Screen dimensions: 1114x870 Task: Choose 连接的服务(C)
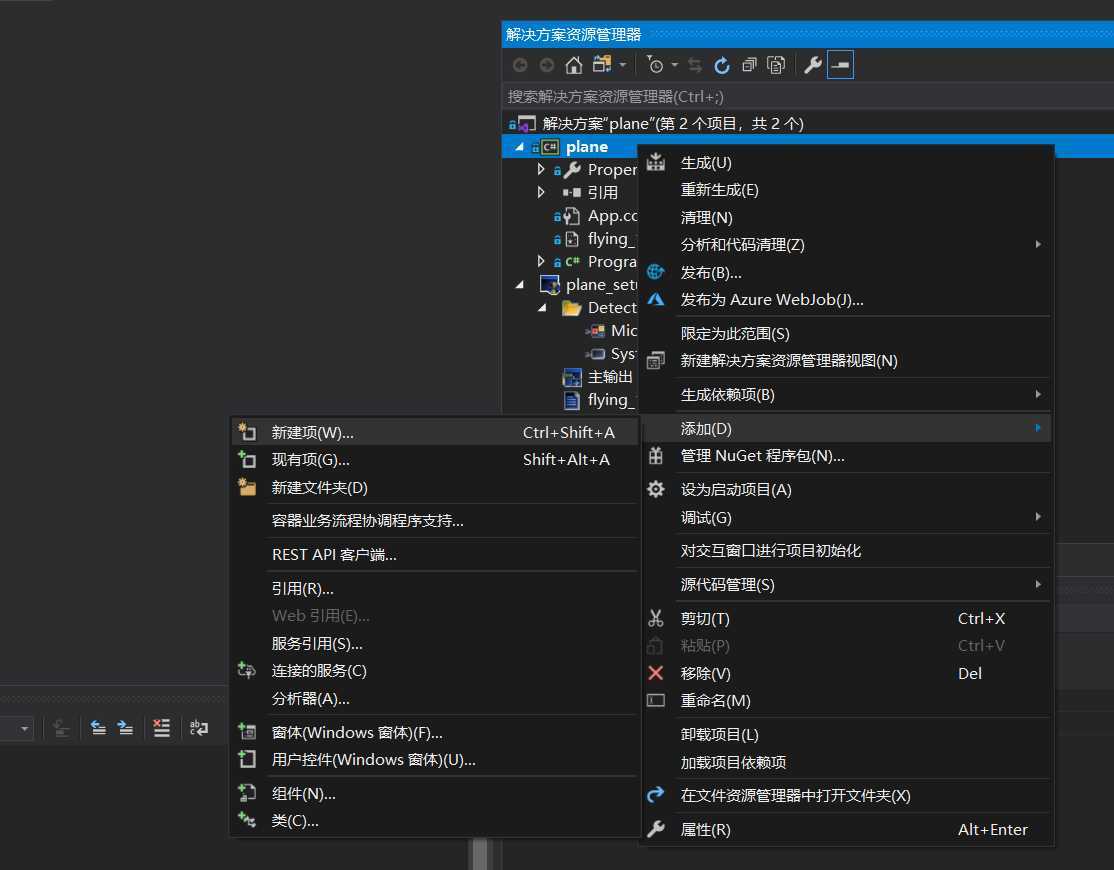[435, 671]
